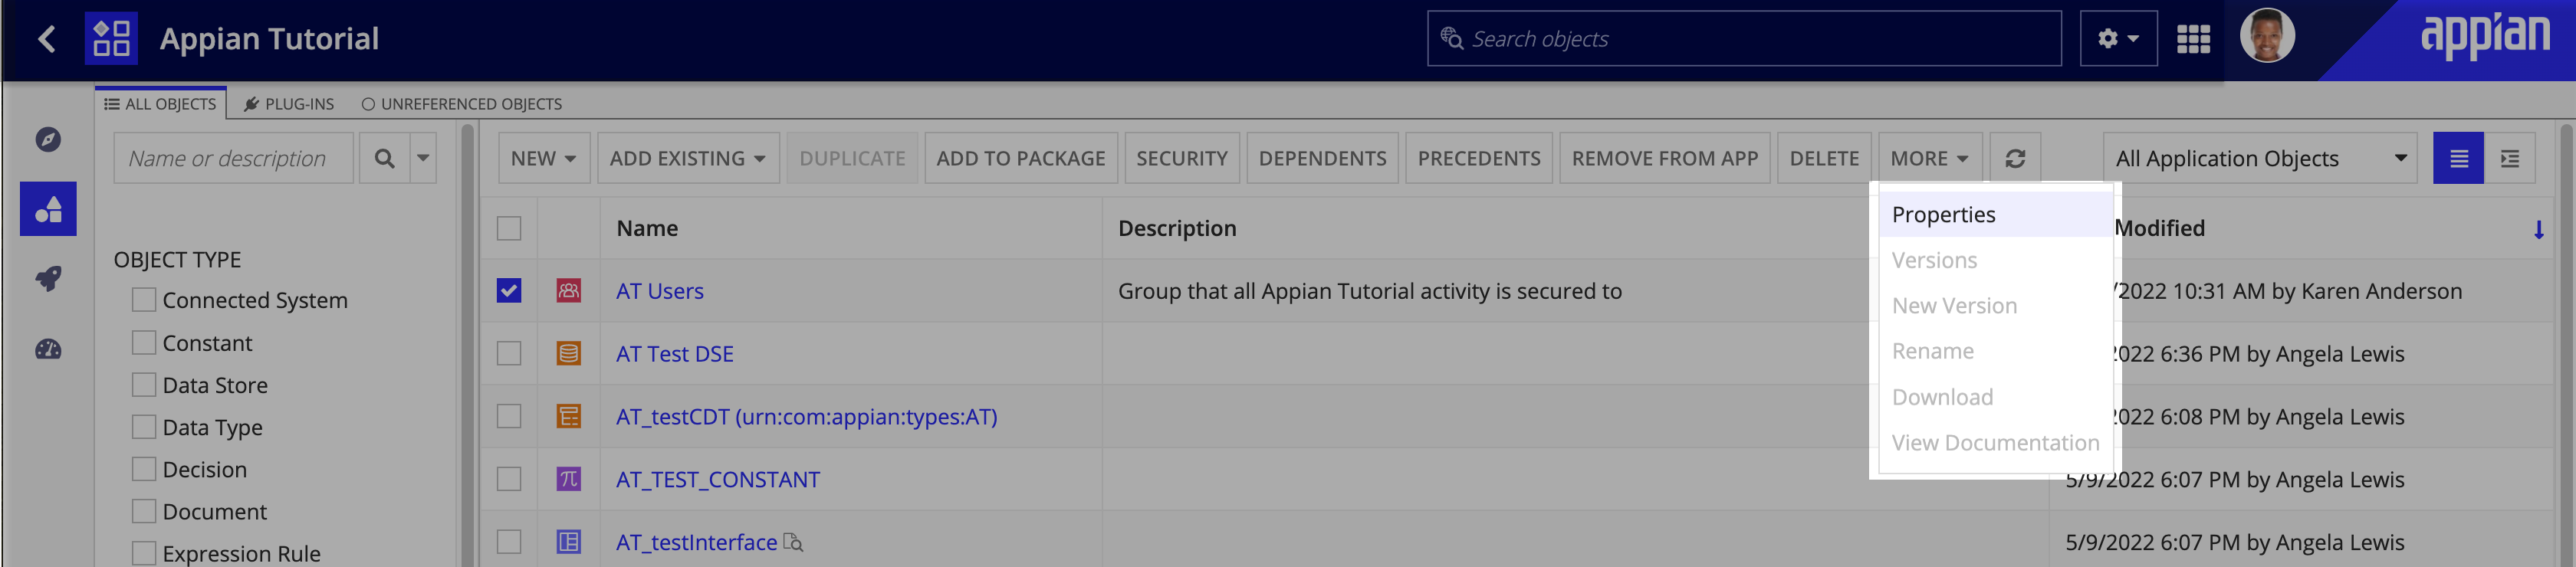The image size is (2576, 567).
Task: Open the navigation grid menu icon
Action: tap(2193, 39)
